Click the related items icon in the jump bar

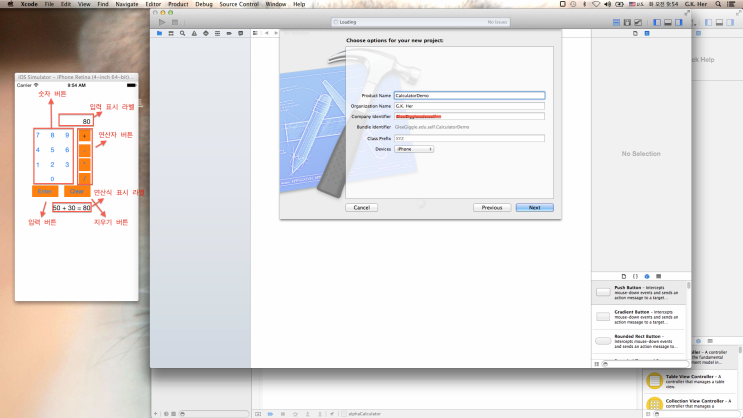coord(255,33)
